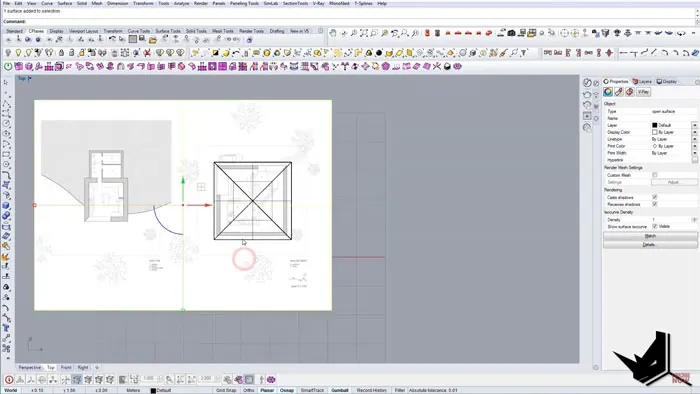Screen dimensions: 700x394
Task: Open the Layer dropdown in Properties
Action: [x=694, y=125]
